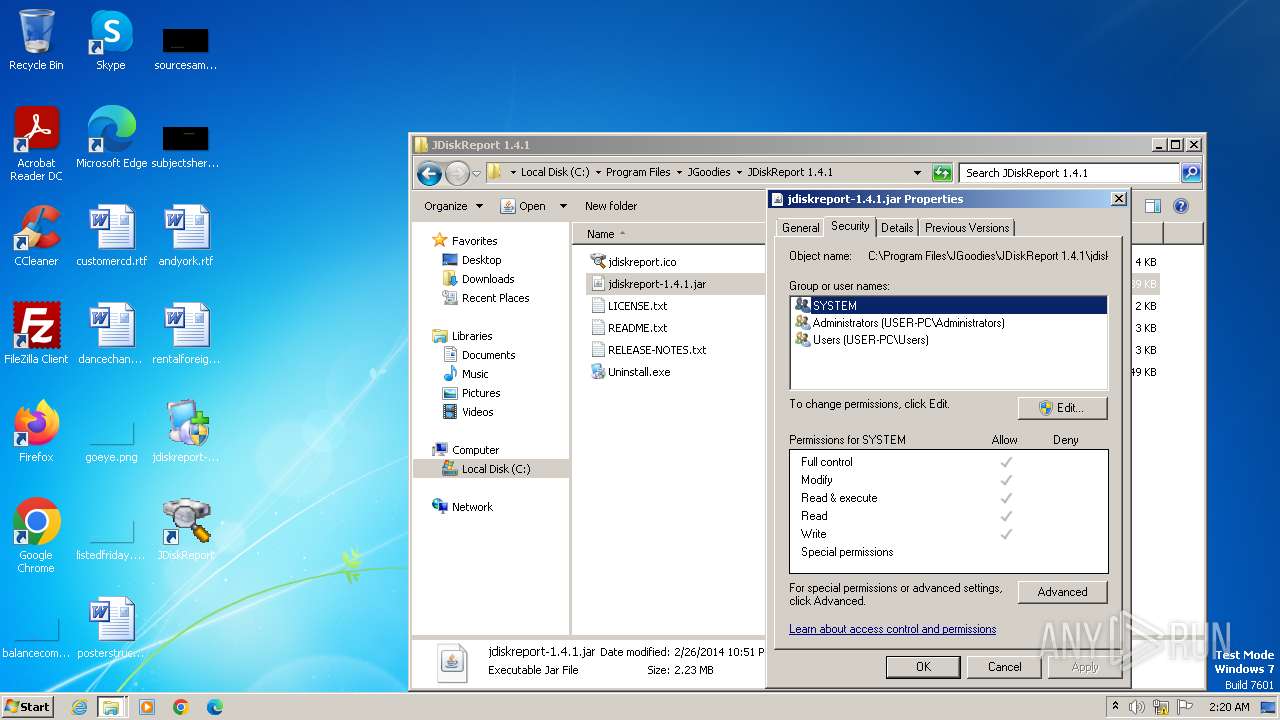Viewport: 1280px width, 720px height.
Task: Click OK in Properties dialog
Action: (923, 667)
